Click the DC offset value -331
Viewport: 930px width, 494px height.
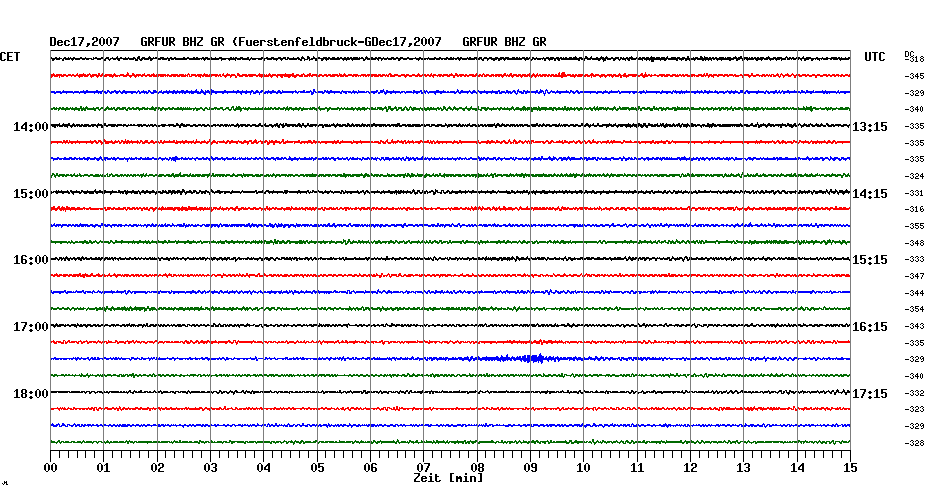pyautogui.click(x=914, y=193)
